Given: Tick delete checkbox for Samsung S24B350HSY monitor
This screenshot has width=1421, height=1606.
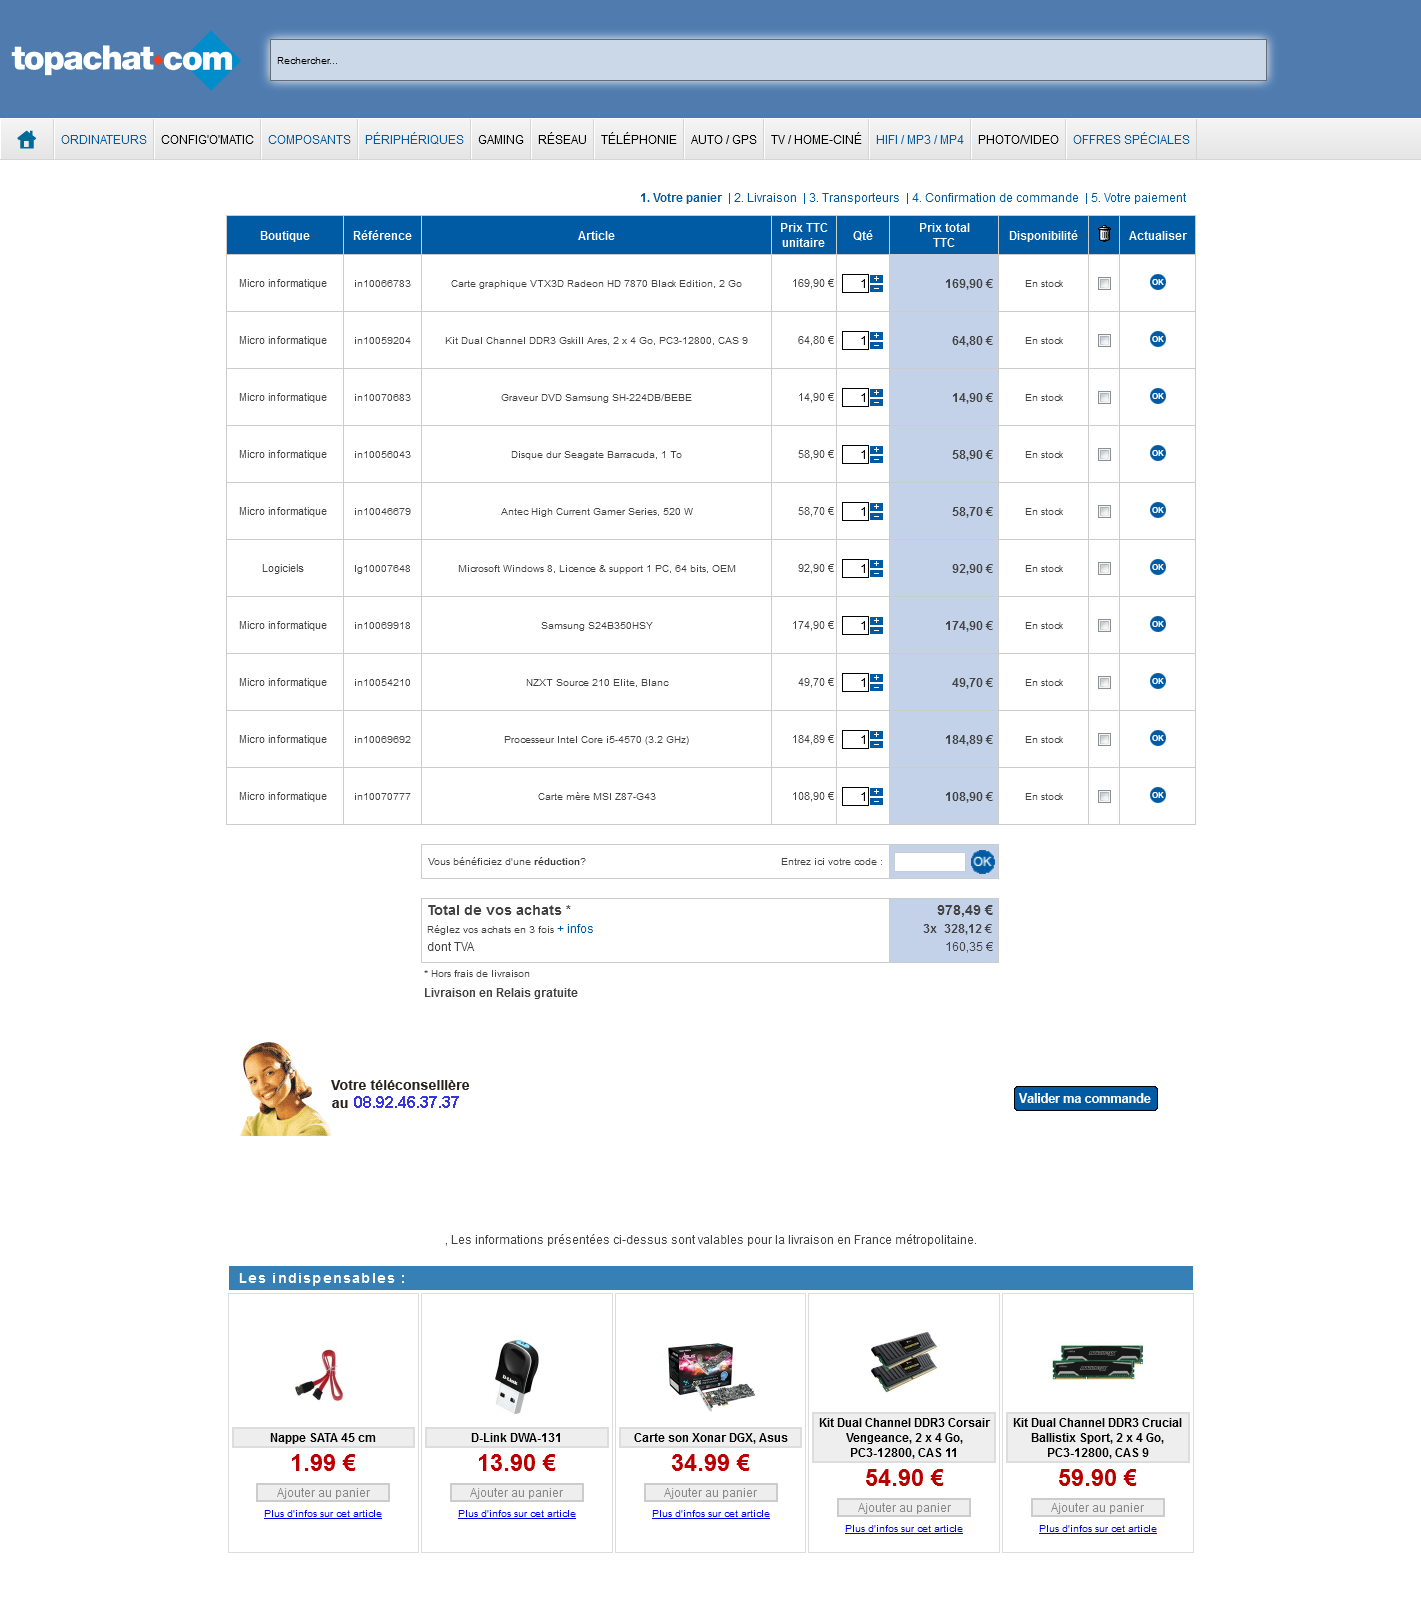Looking at the screenshot, I should pyautogui.click(x=1104, y=626).
